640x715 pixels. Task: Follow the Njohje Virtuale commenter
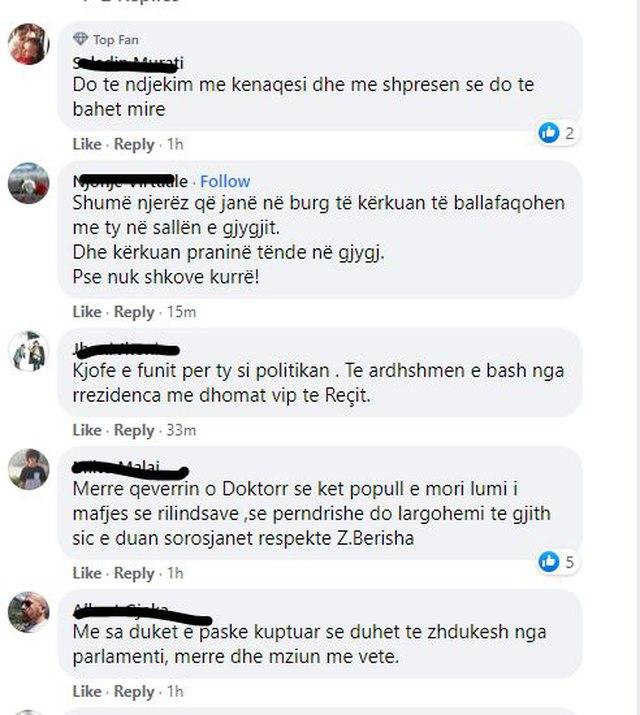pyautogui.click(x=225, y=181)
